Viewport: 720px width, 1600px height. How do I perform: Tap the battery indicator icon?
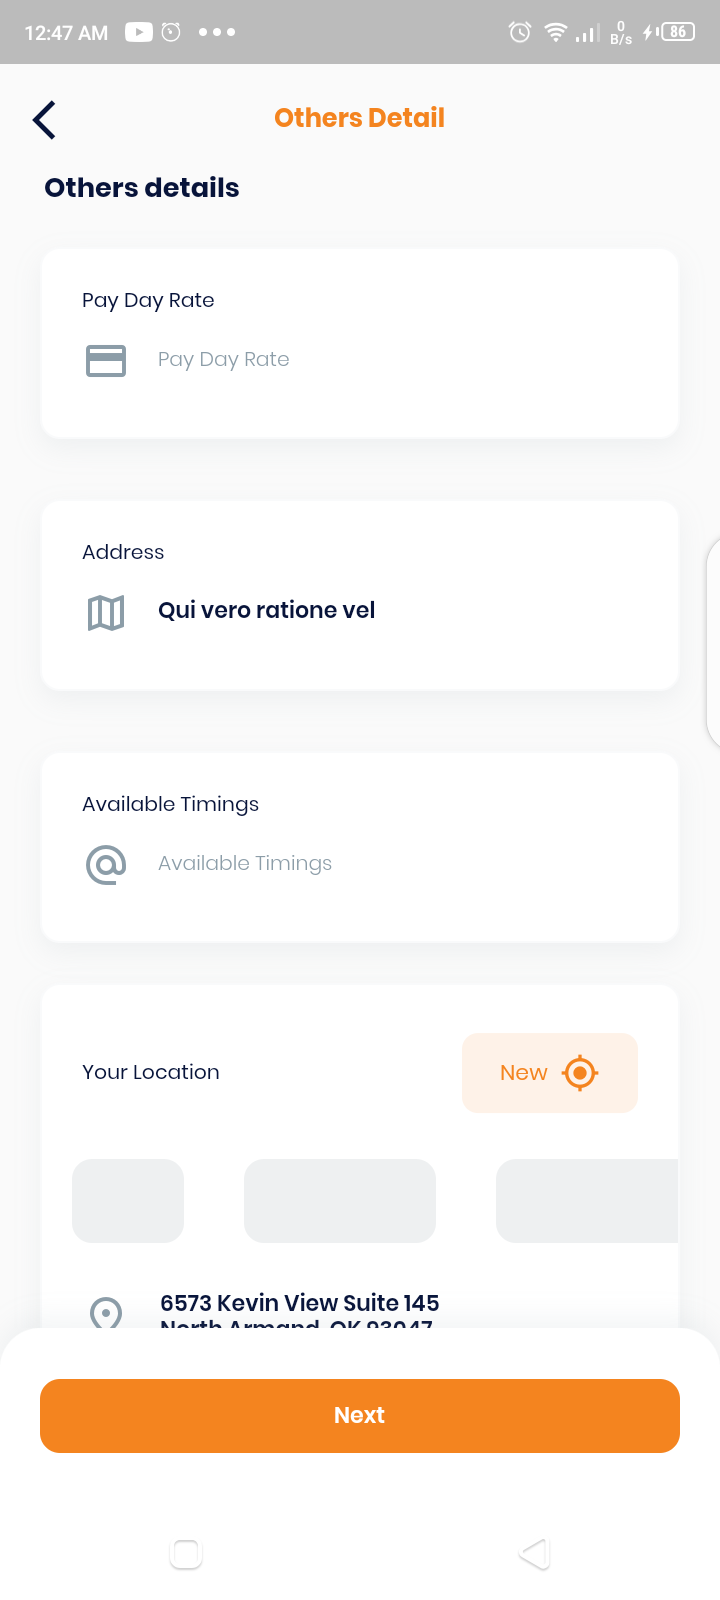[x=677, y=32]
